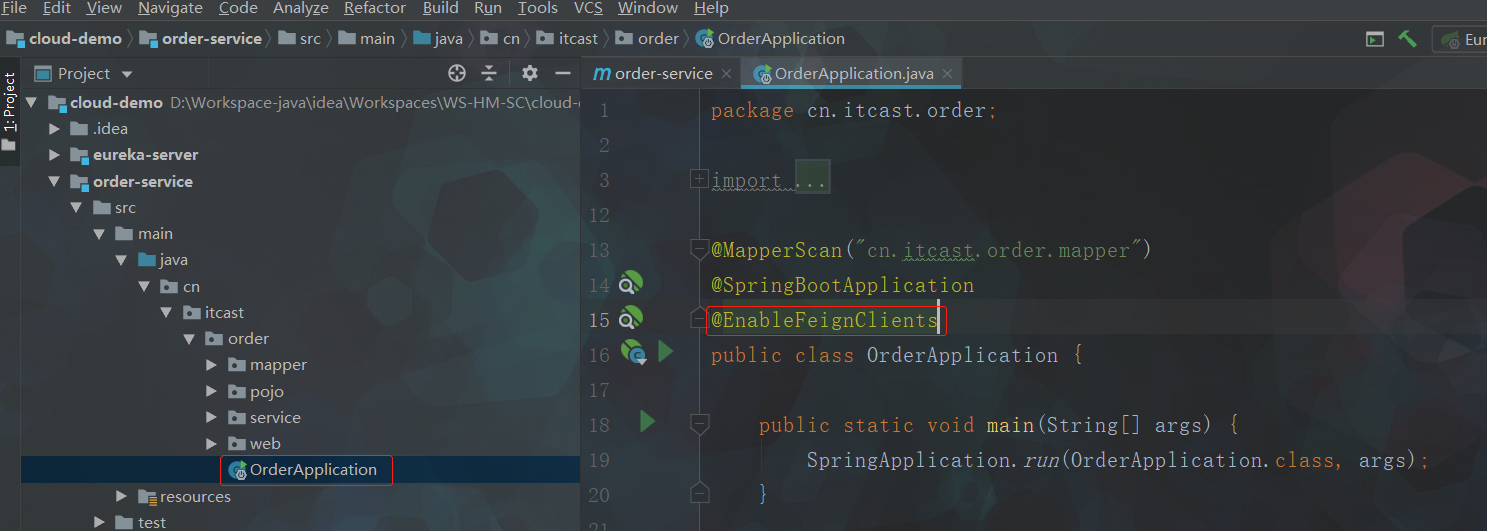Image resolution: width=1487 pixels, height=531 pixels.
Task: Close the order-service editor tab
Action: [727, 74]
